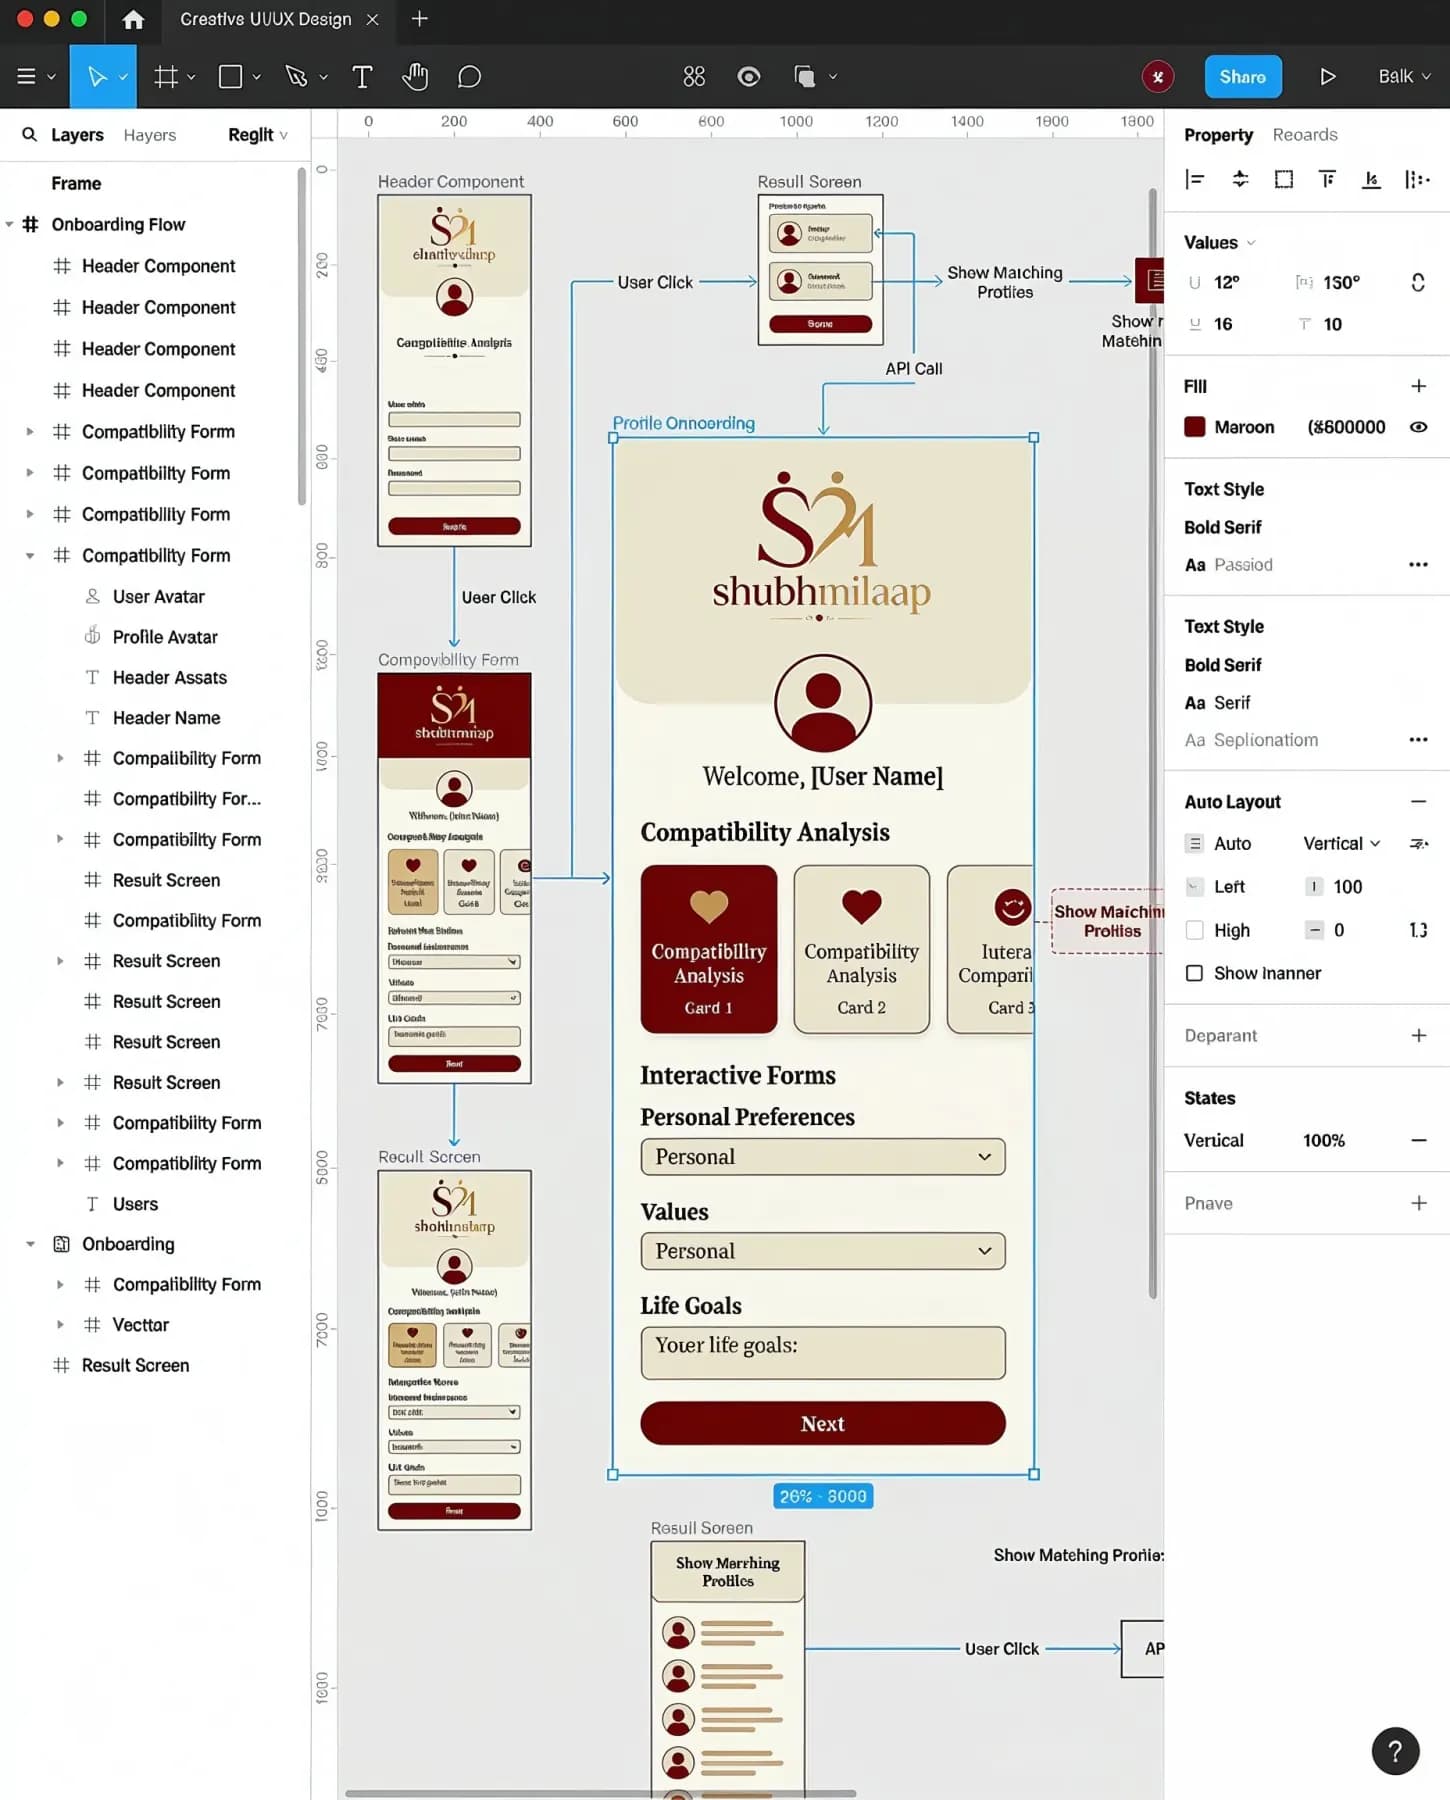Screen dimensions: 1450x1800
Task: Add a new fill with plus icon
Action: click(x=1418, y=386)
